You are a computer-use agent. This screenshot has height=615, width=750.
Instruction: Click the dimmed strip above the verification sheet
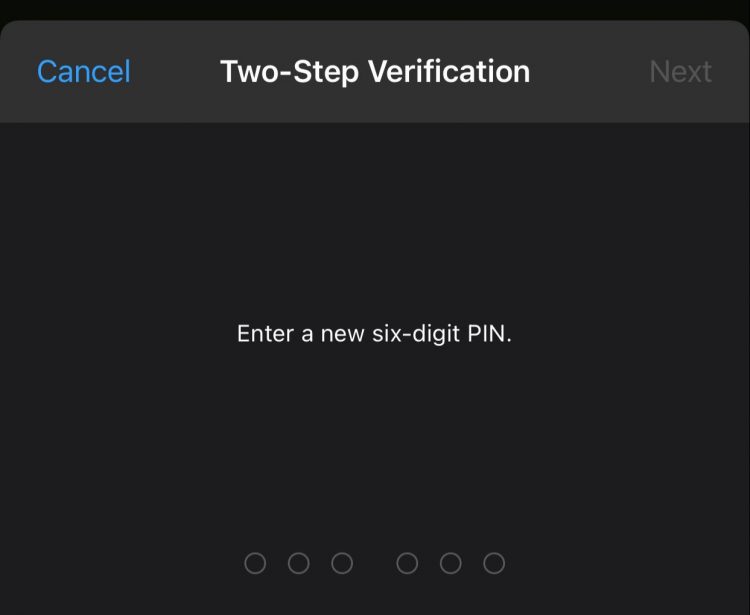(375, 9)
